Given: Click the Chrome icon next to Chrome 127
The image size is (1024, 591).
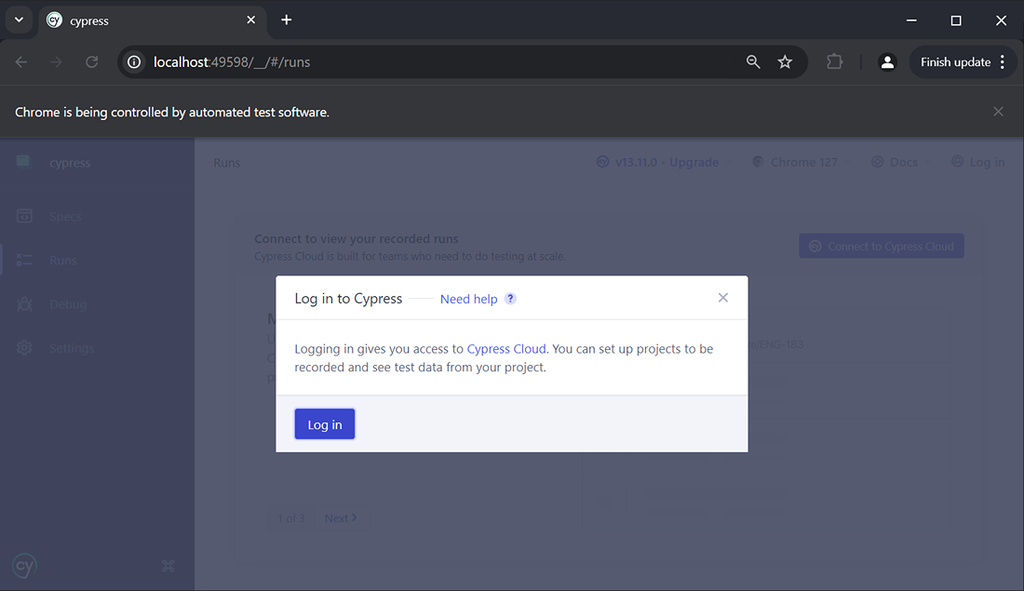Looking at the screenshot, I should [x=758, y=161].
